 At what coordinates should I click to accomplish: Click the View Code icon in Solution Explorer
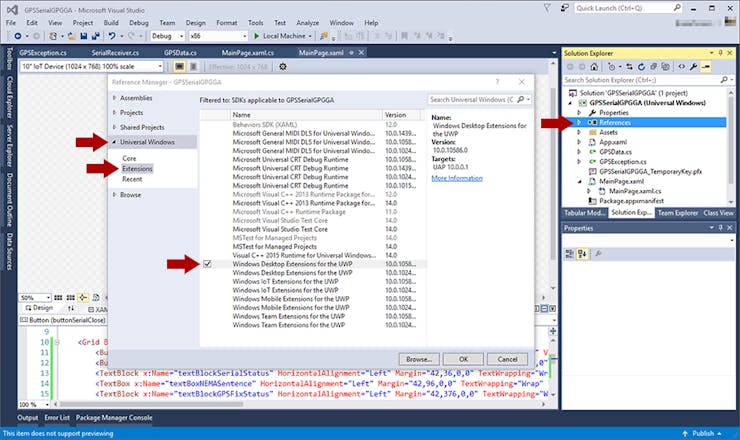click(681, 67)
